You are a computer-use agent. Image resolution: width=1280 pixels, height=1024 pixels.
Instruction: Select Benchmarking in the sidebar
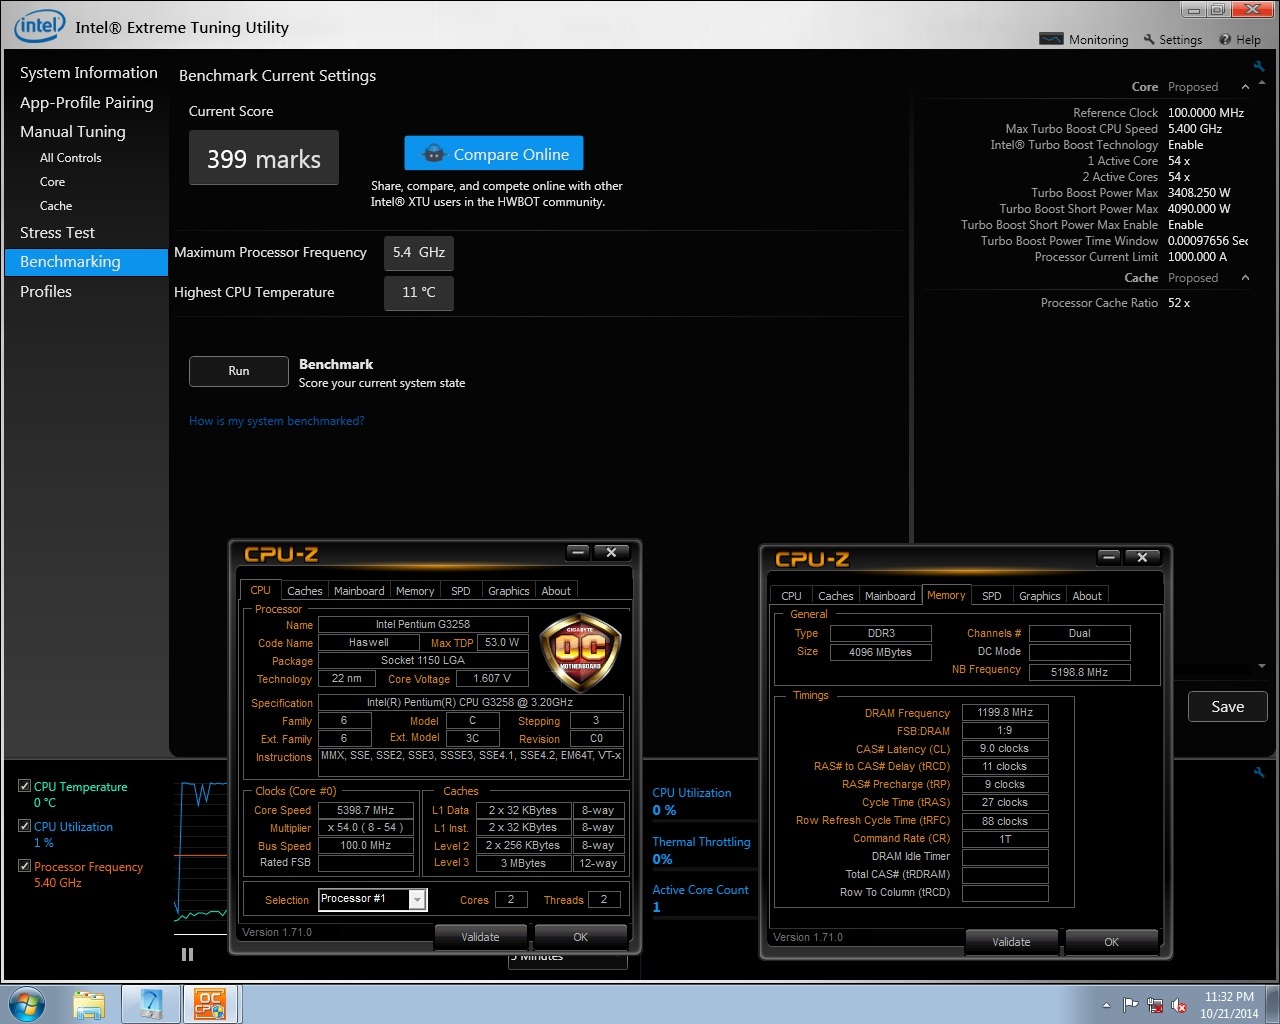click(86, 262)
